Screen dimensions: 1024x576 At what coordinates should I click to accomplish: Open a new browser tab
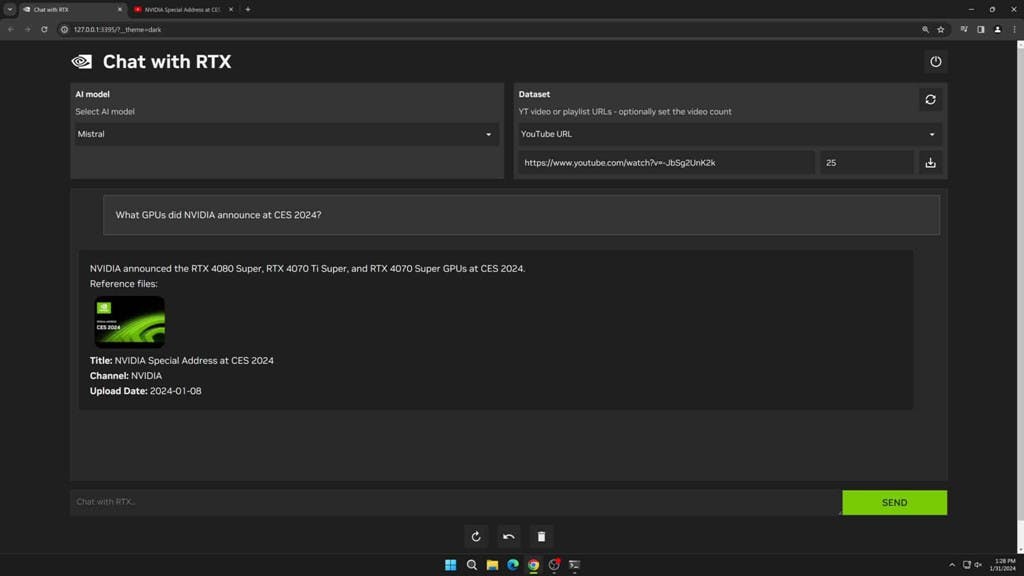[248, 10]
